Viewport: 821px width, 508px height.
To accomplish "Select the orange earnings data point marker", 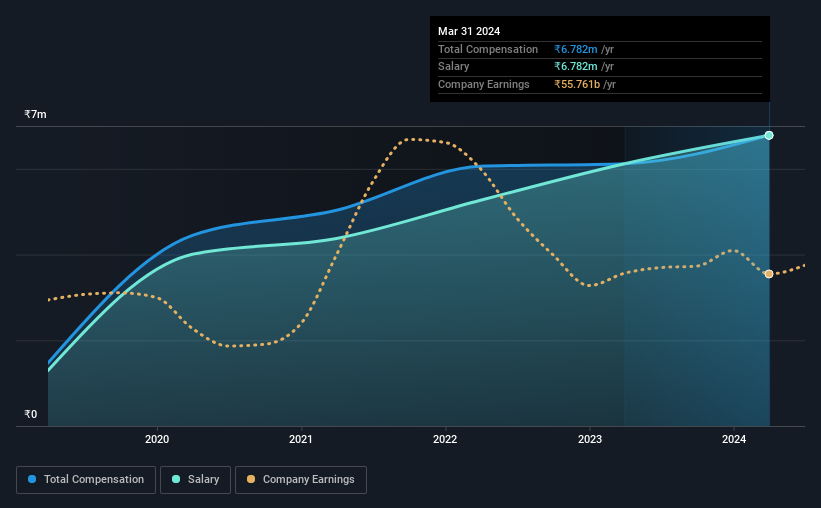I will click(769, 274).
